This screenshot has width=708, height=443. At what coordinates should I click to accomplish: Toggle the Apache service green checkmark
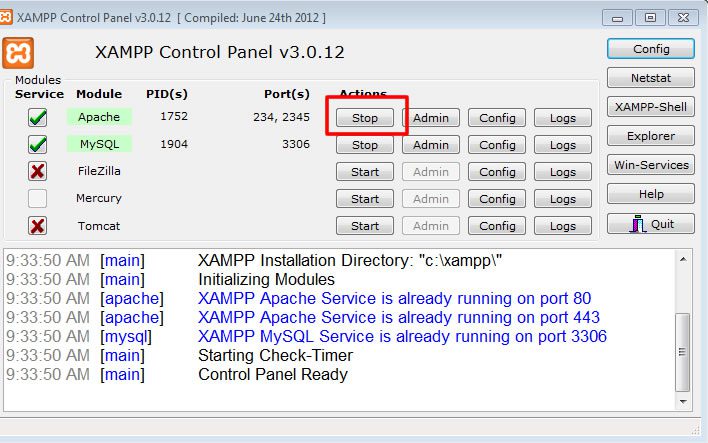pos(38,118)
